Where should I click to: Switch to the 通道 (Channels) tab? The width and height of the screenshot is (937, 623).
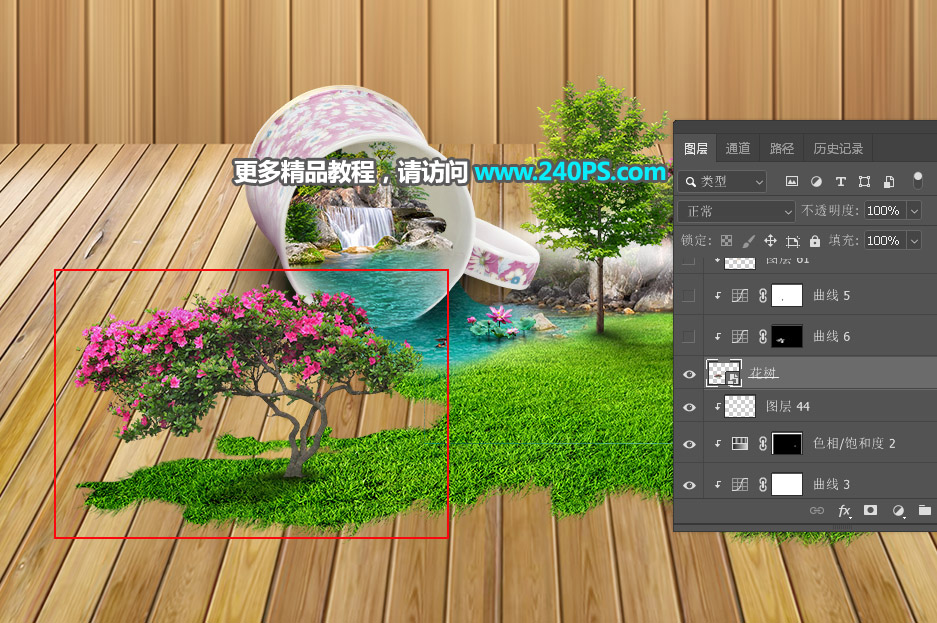[737, 149]
